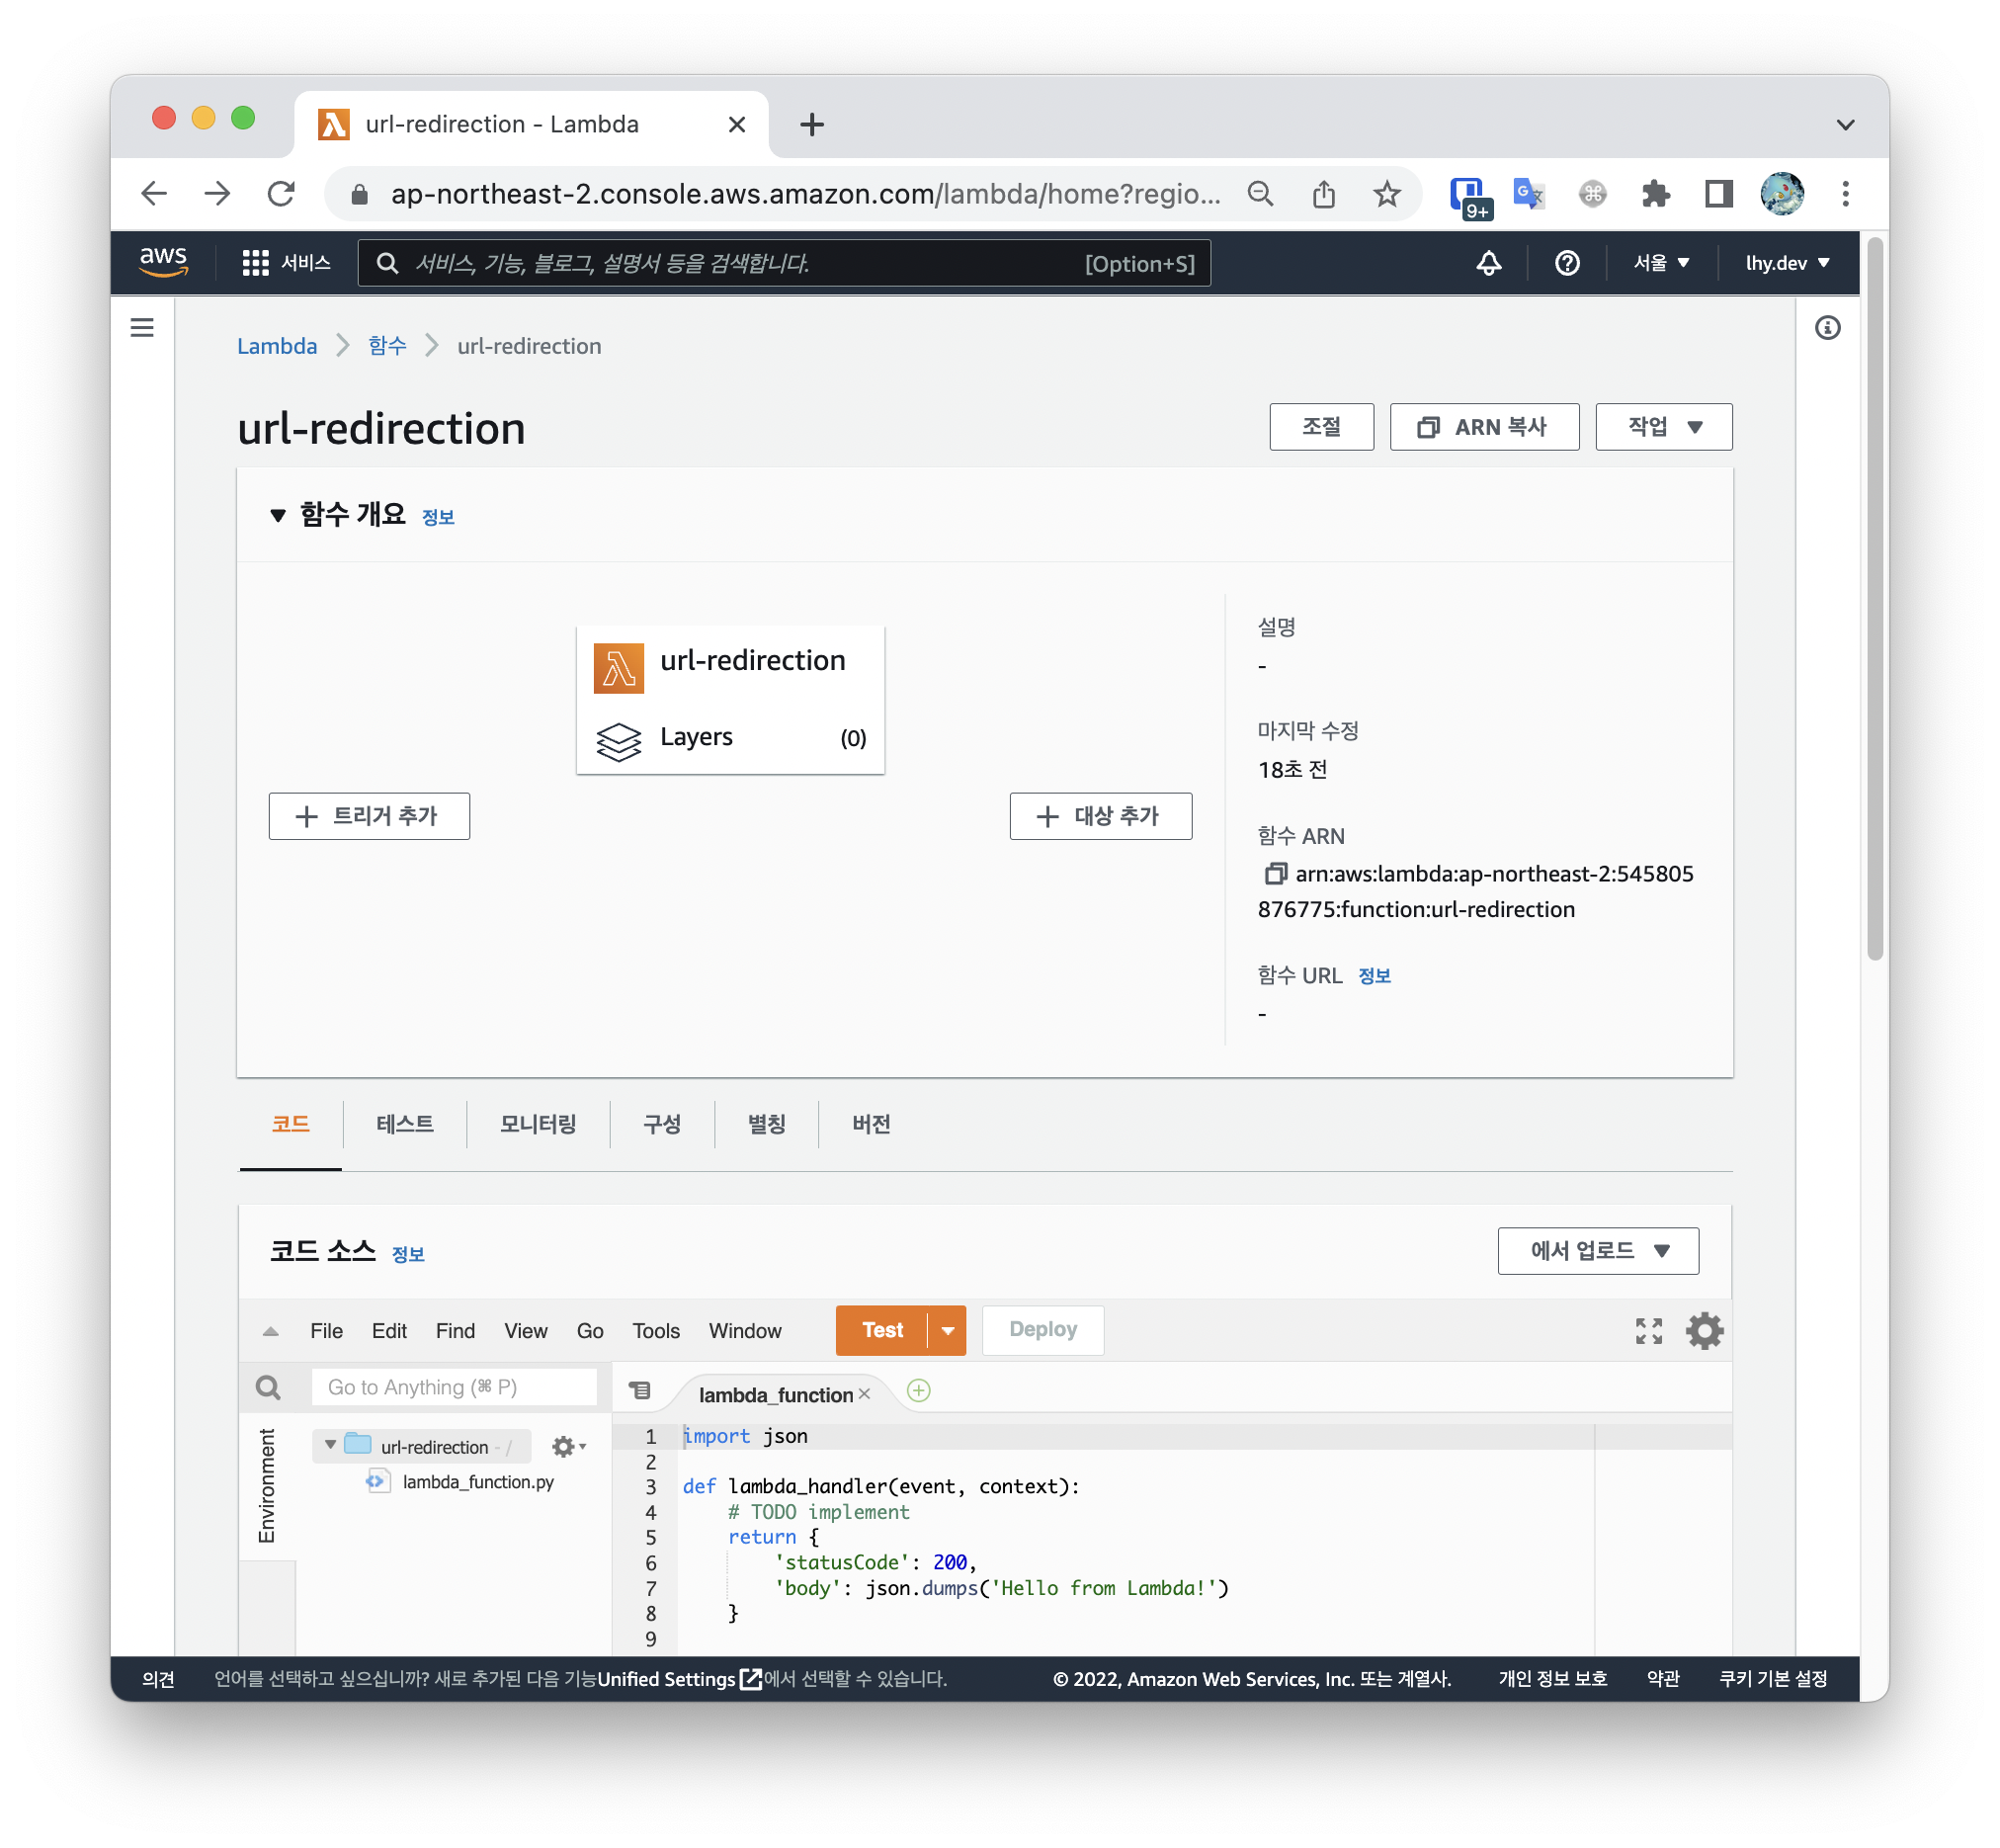The height and width of the screenshot is (1848, 2000).
Task: Open the 에서 업로드 dropdown
Action: (1597, 1250)
